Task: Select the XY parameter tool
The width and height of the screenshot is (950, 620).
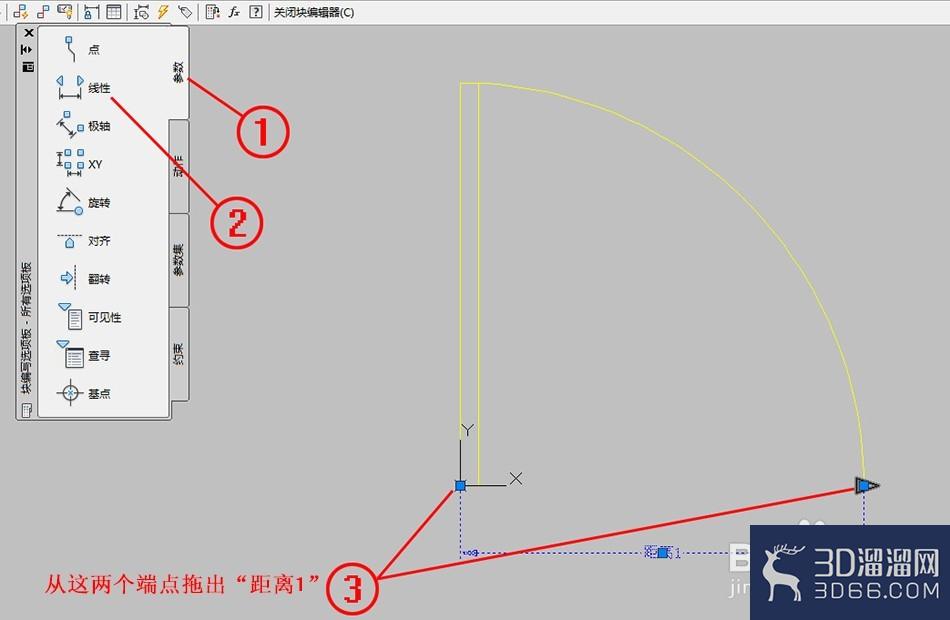Action: [x=79, y=164]
